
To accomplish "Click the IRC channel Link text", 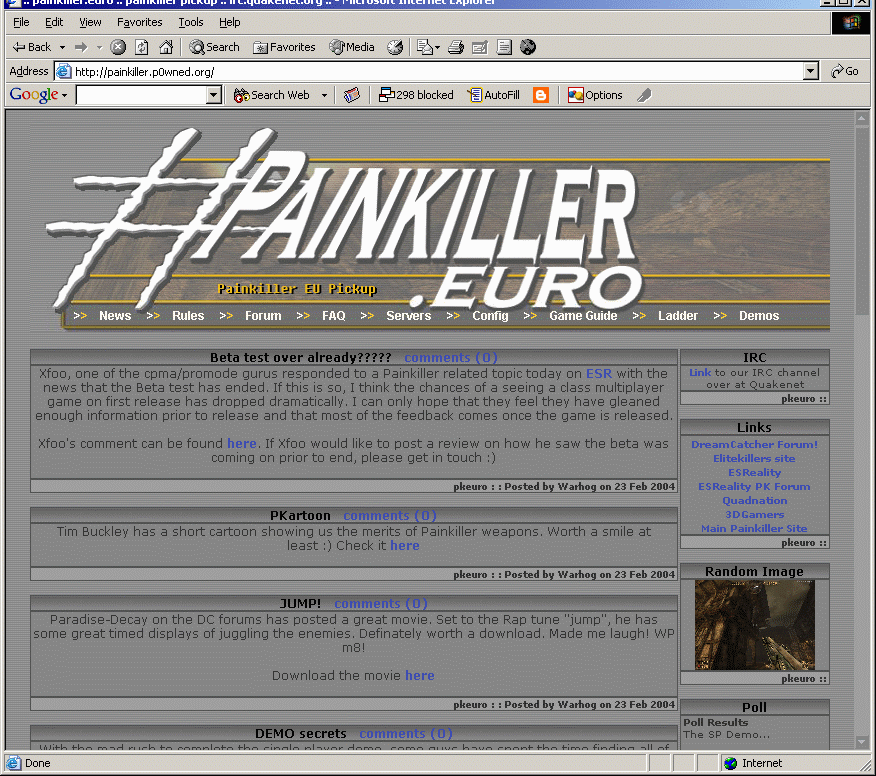I will 700,373.
